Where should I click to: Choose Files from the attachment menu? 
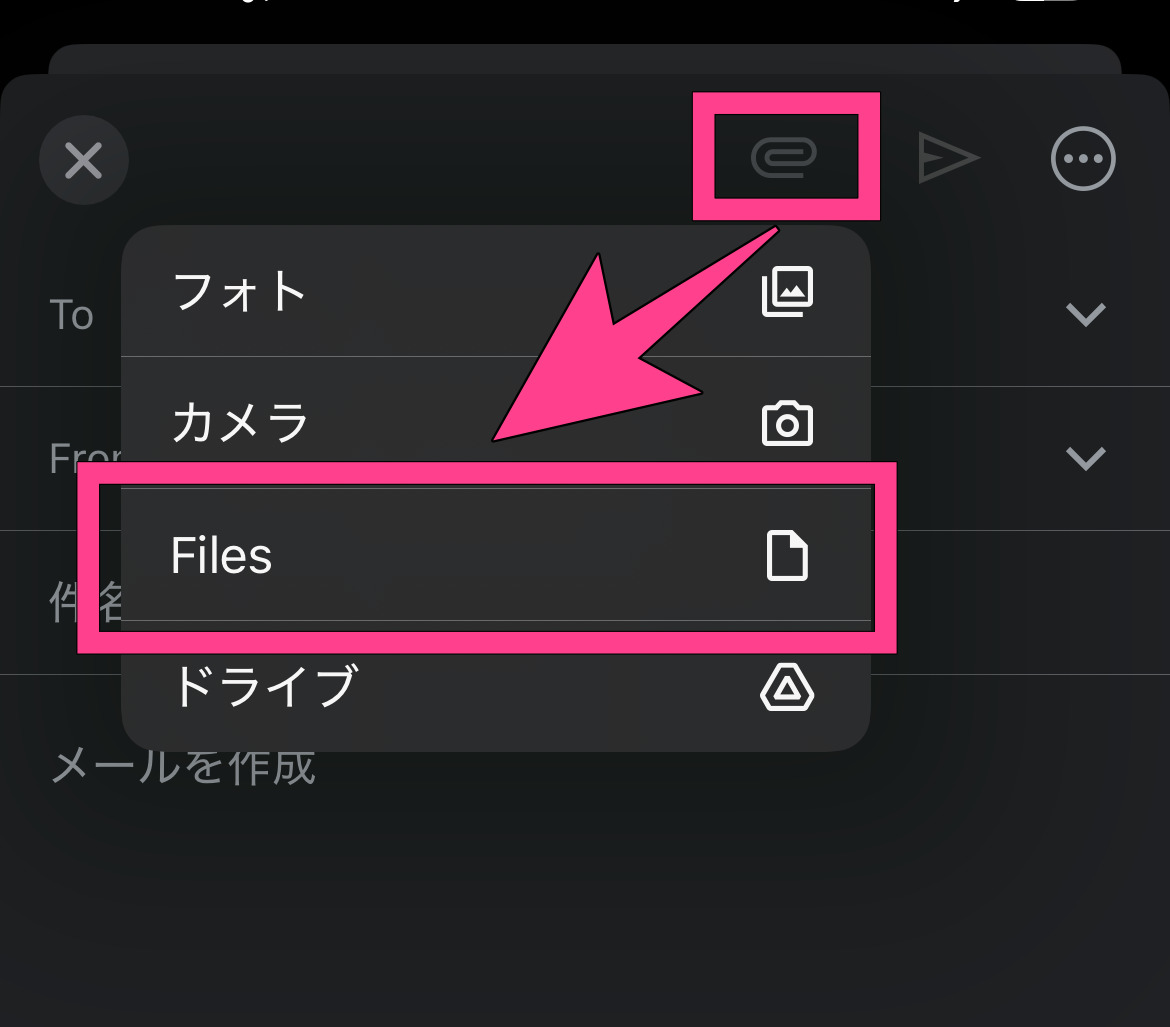tap(222, 556)
